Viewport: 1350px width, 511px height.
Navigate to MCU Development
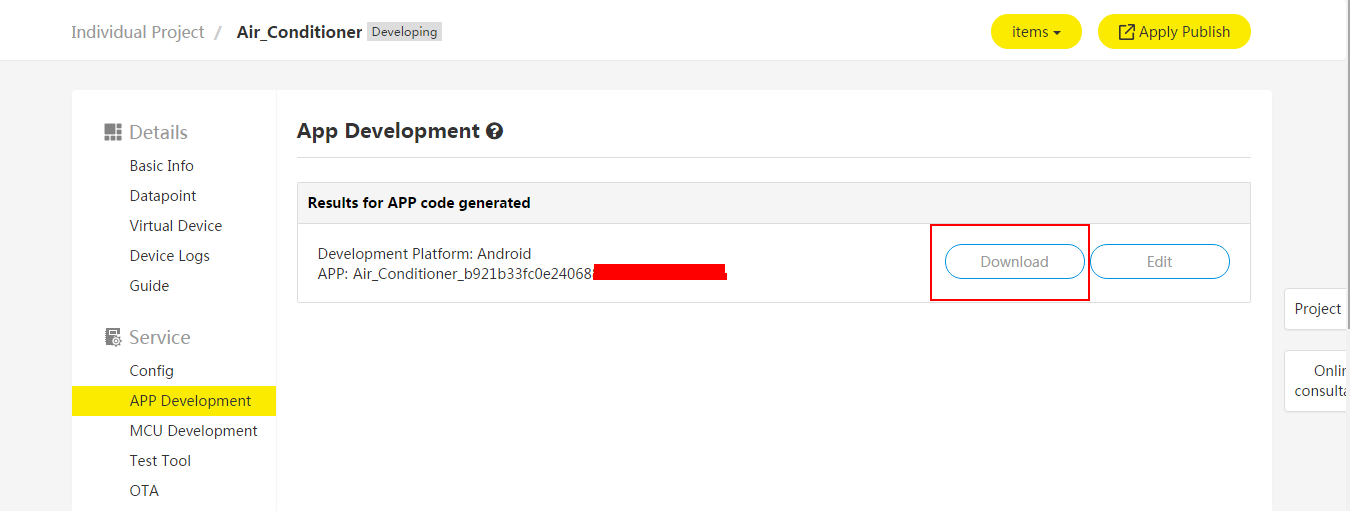click(193, 431)
